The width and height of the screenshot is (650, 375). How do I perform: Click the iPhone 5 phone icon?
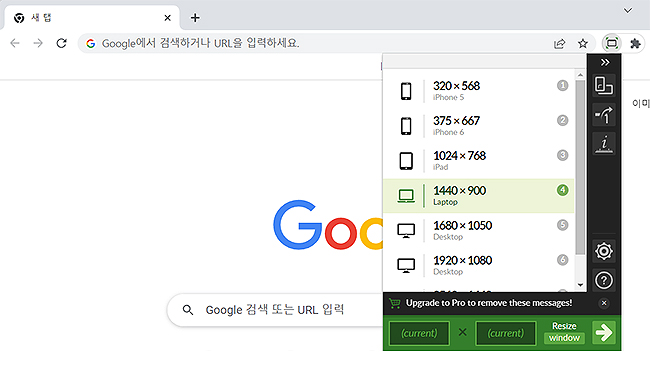tap(406, 91)
